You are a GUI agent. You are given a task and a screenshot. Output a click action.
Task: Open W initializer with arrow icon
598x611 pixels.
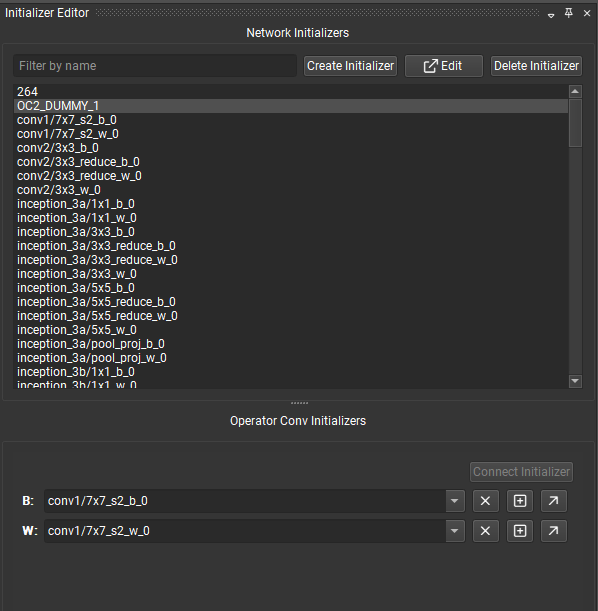[554, 531]
